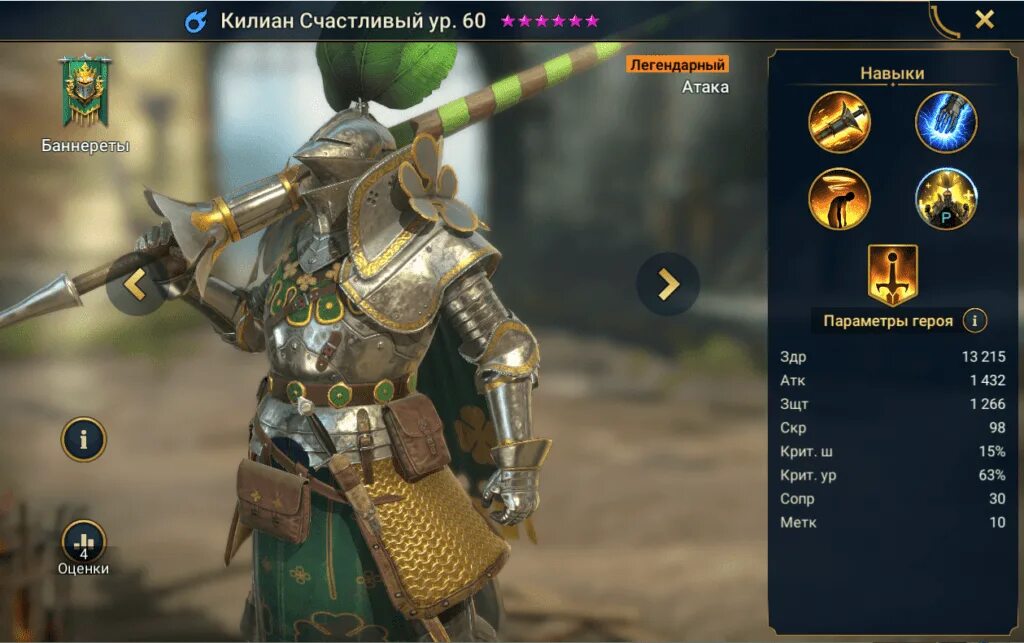Close the hero window with X

point(985,20)
